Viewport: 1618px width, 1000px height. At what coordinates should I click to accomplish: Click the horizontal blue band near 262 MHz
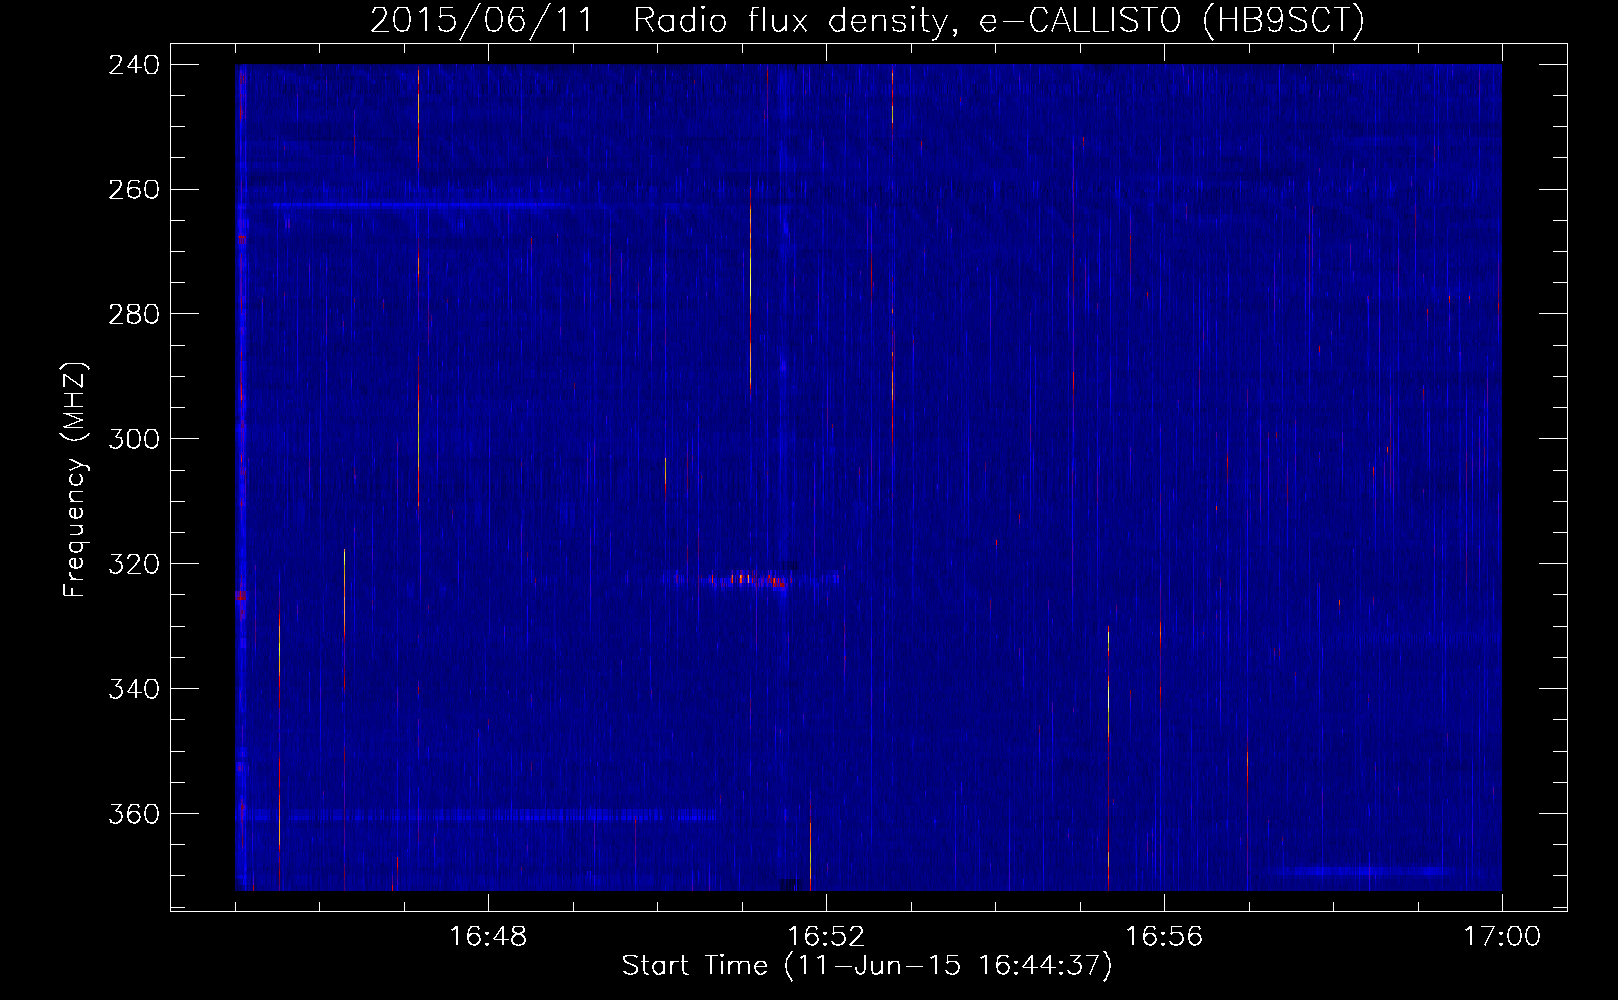pos(420,205)
